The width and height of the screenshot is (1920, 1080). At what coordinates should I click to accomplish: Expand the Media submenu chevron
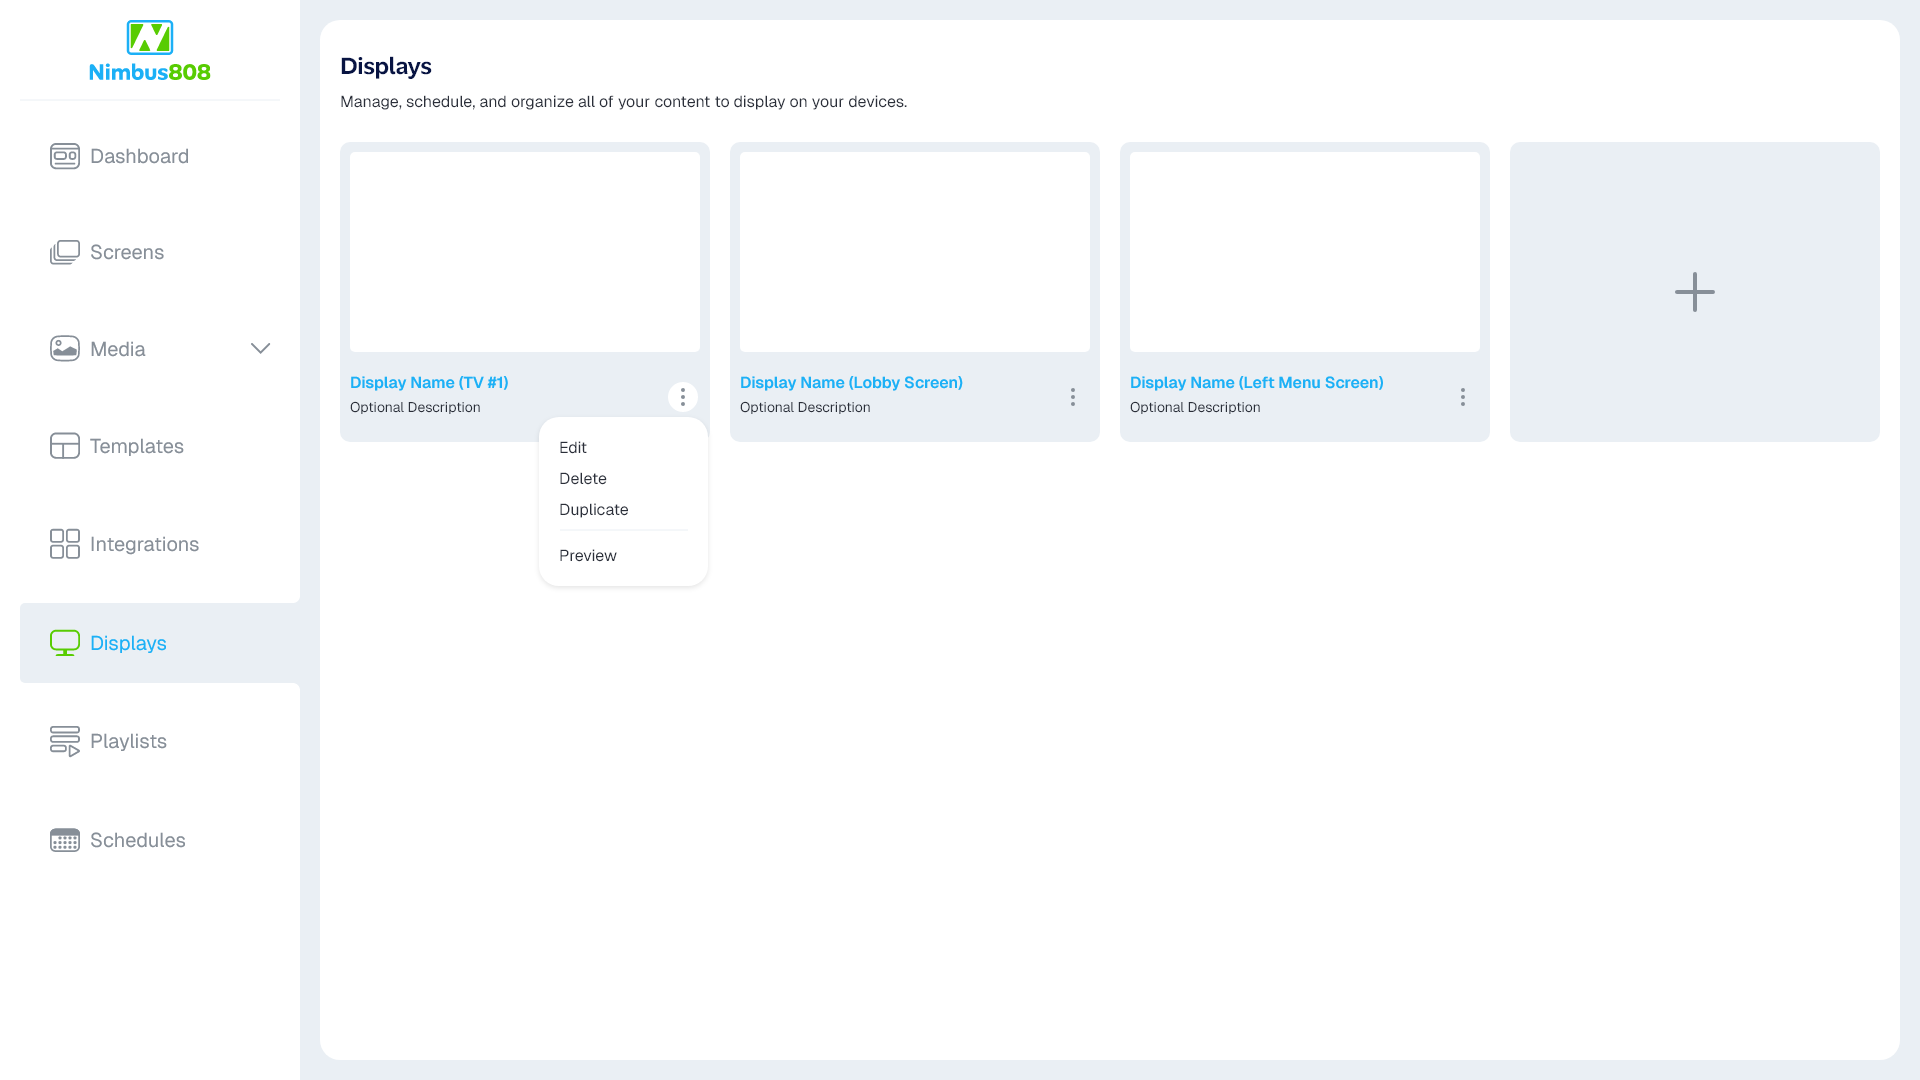pyautogui.click(x=260, y=348)
